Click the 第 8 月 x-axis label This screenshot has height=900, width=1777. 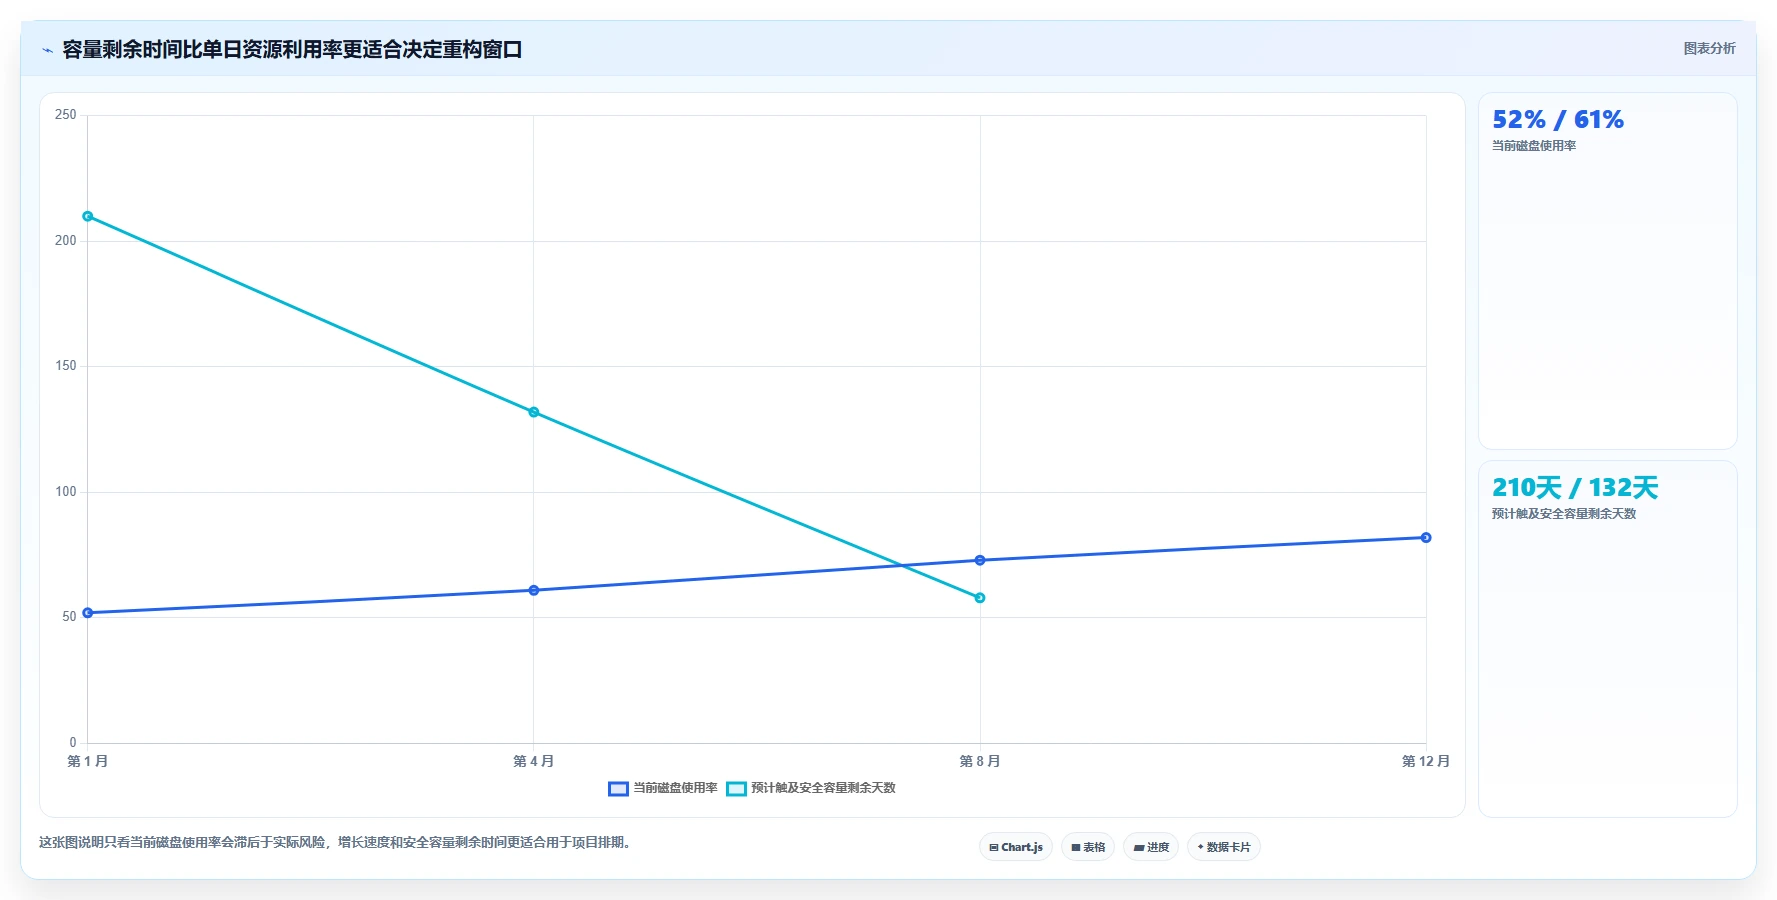coord(980,761)
